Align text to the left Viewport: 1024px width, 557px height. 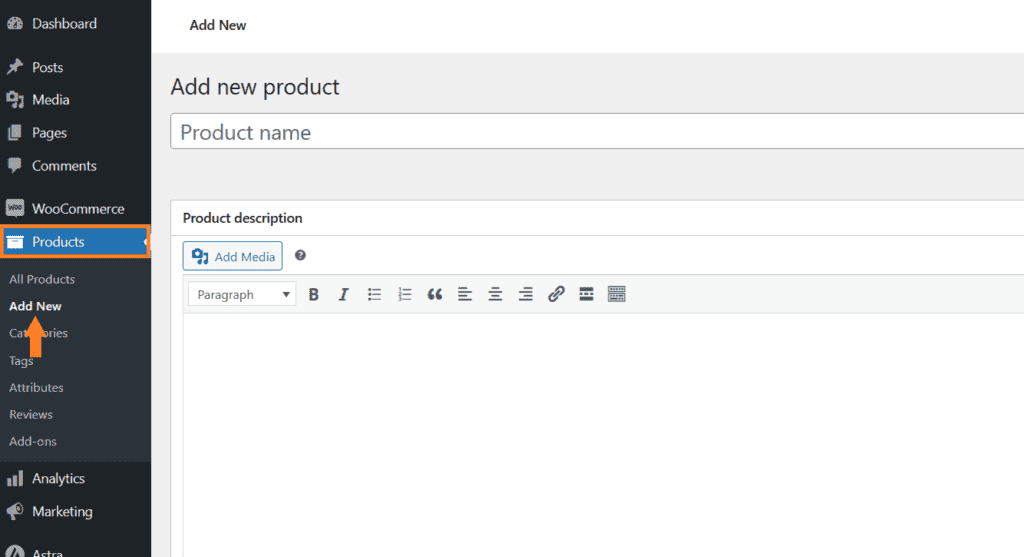pyautogui.click(x=465, y=294)
